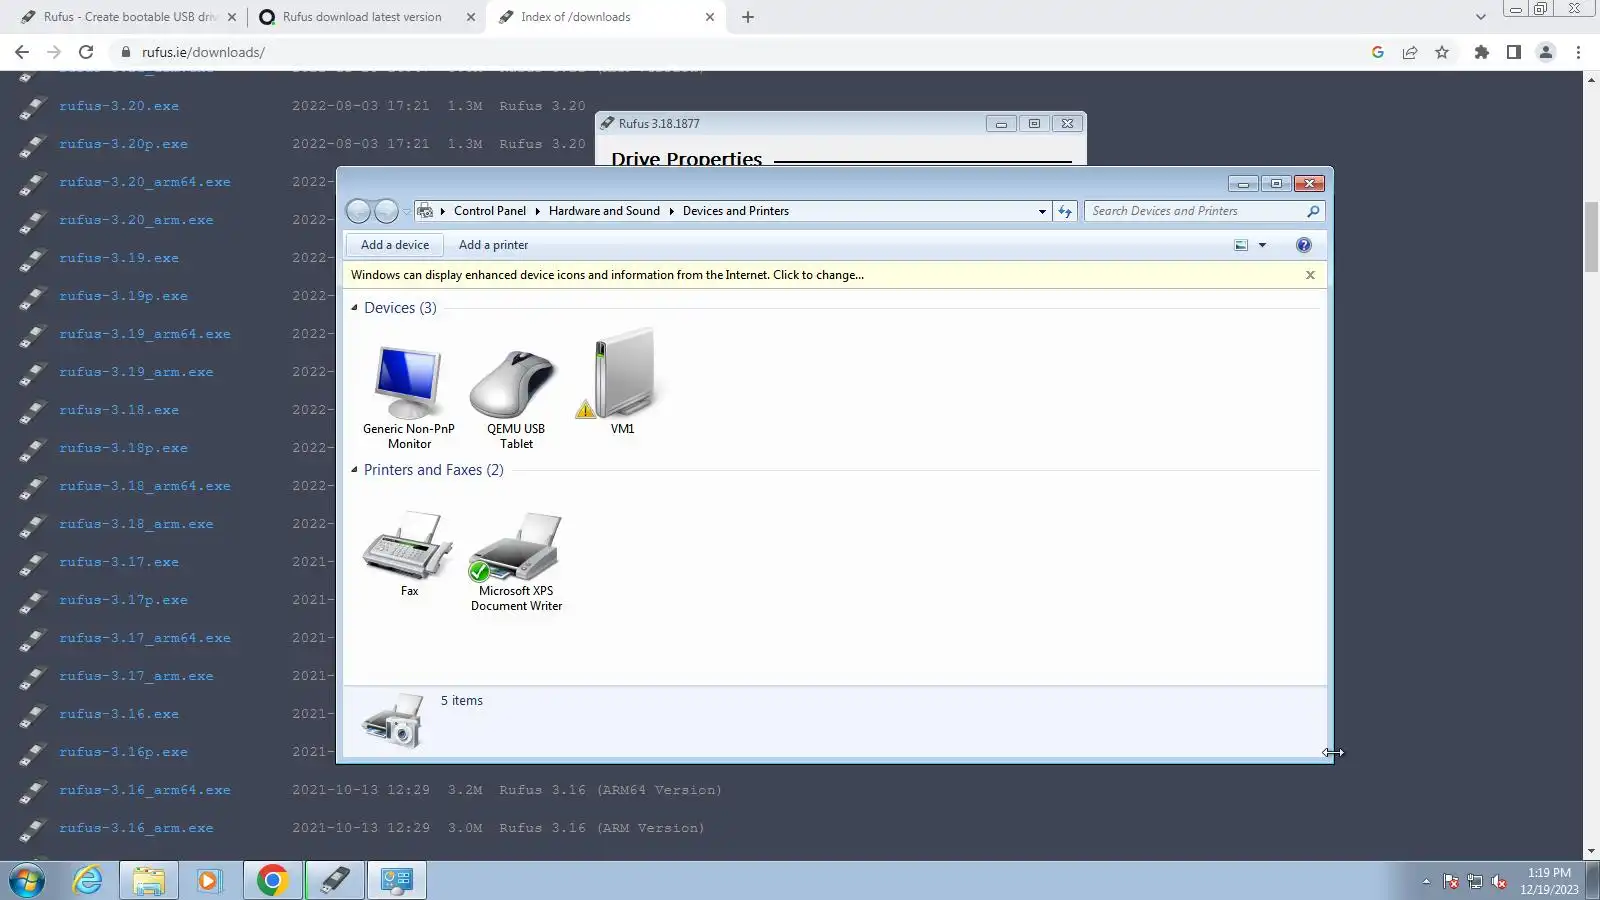Open rufus-3.17p.exe download link

[123, 600]
